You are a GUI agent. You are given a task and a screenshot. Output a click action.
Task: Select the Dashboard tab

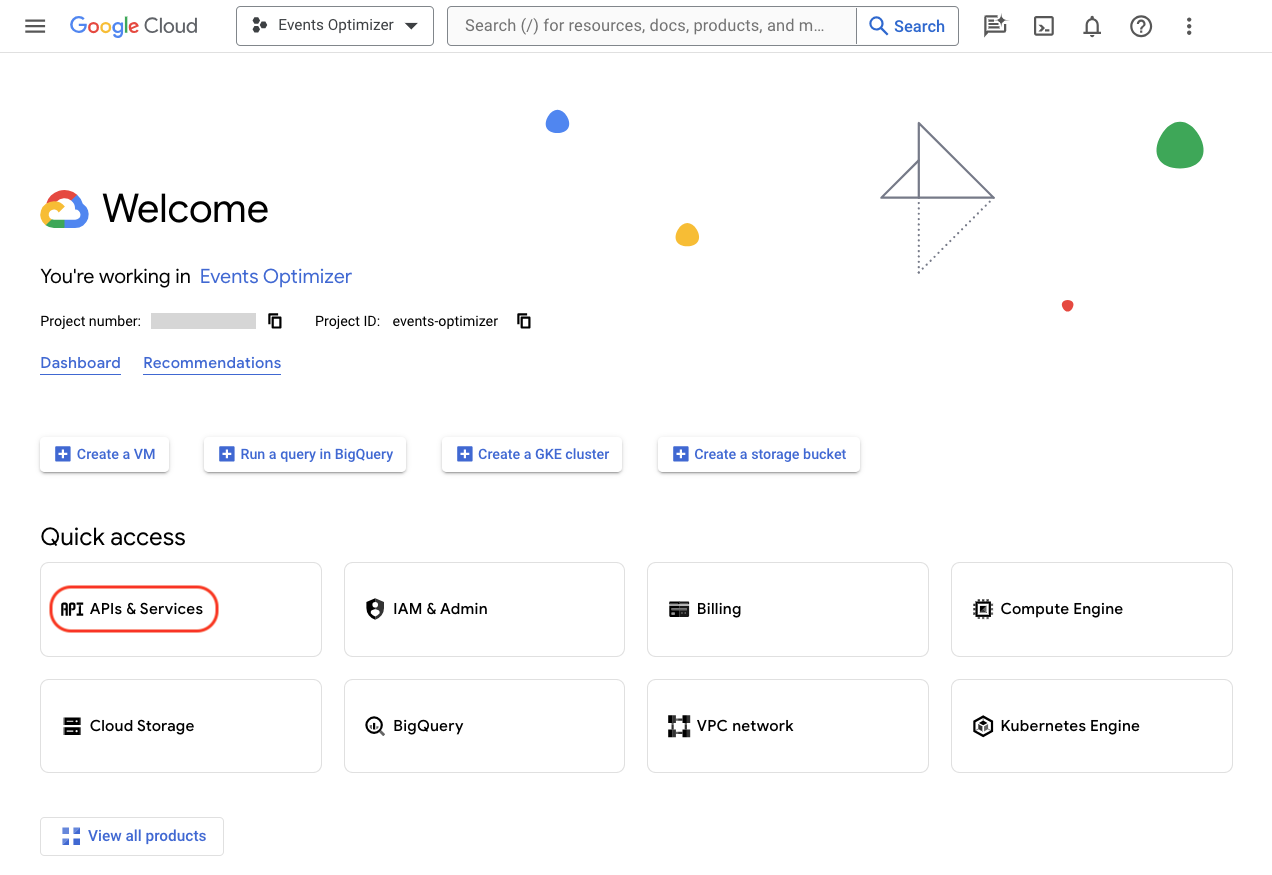coord(80,363)
